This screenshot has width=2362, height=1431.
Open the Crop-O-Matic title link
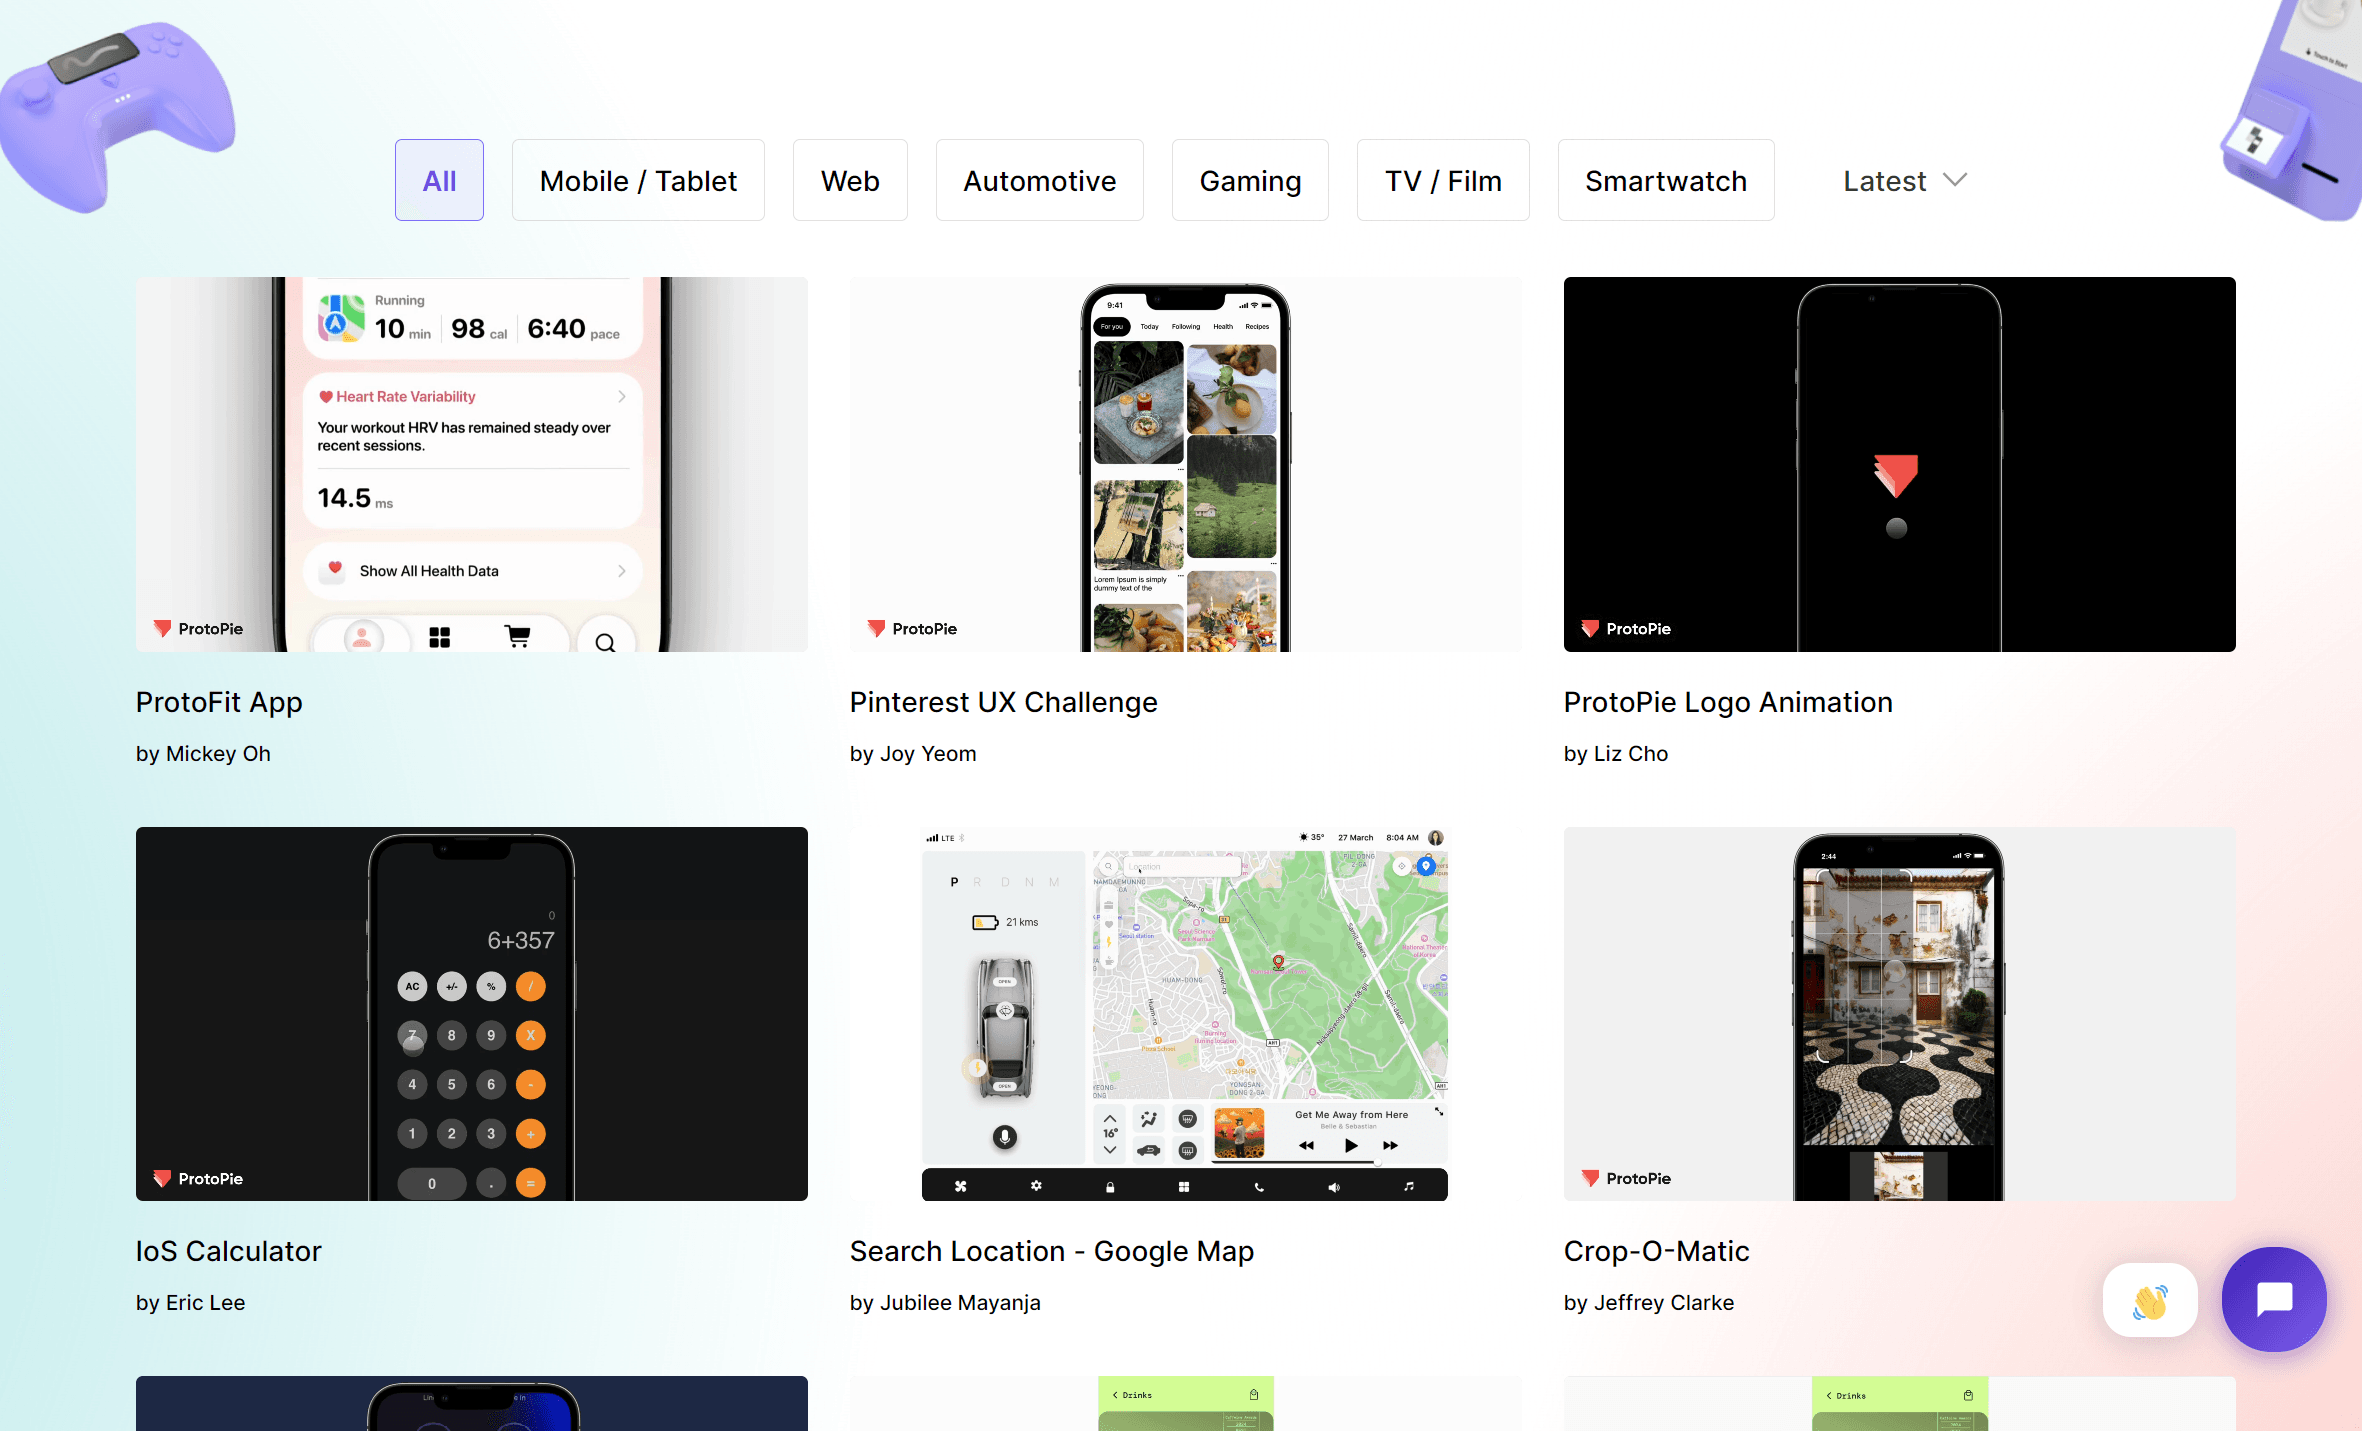(x=1656, y=1252)
